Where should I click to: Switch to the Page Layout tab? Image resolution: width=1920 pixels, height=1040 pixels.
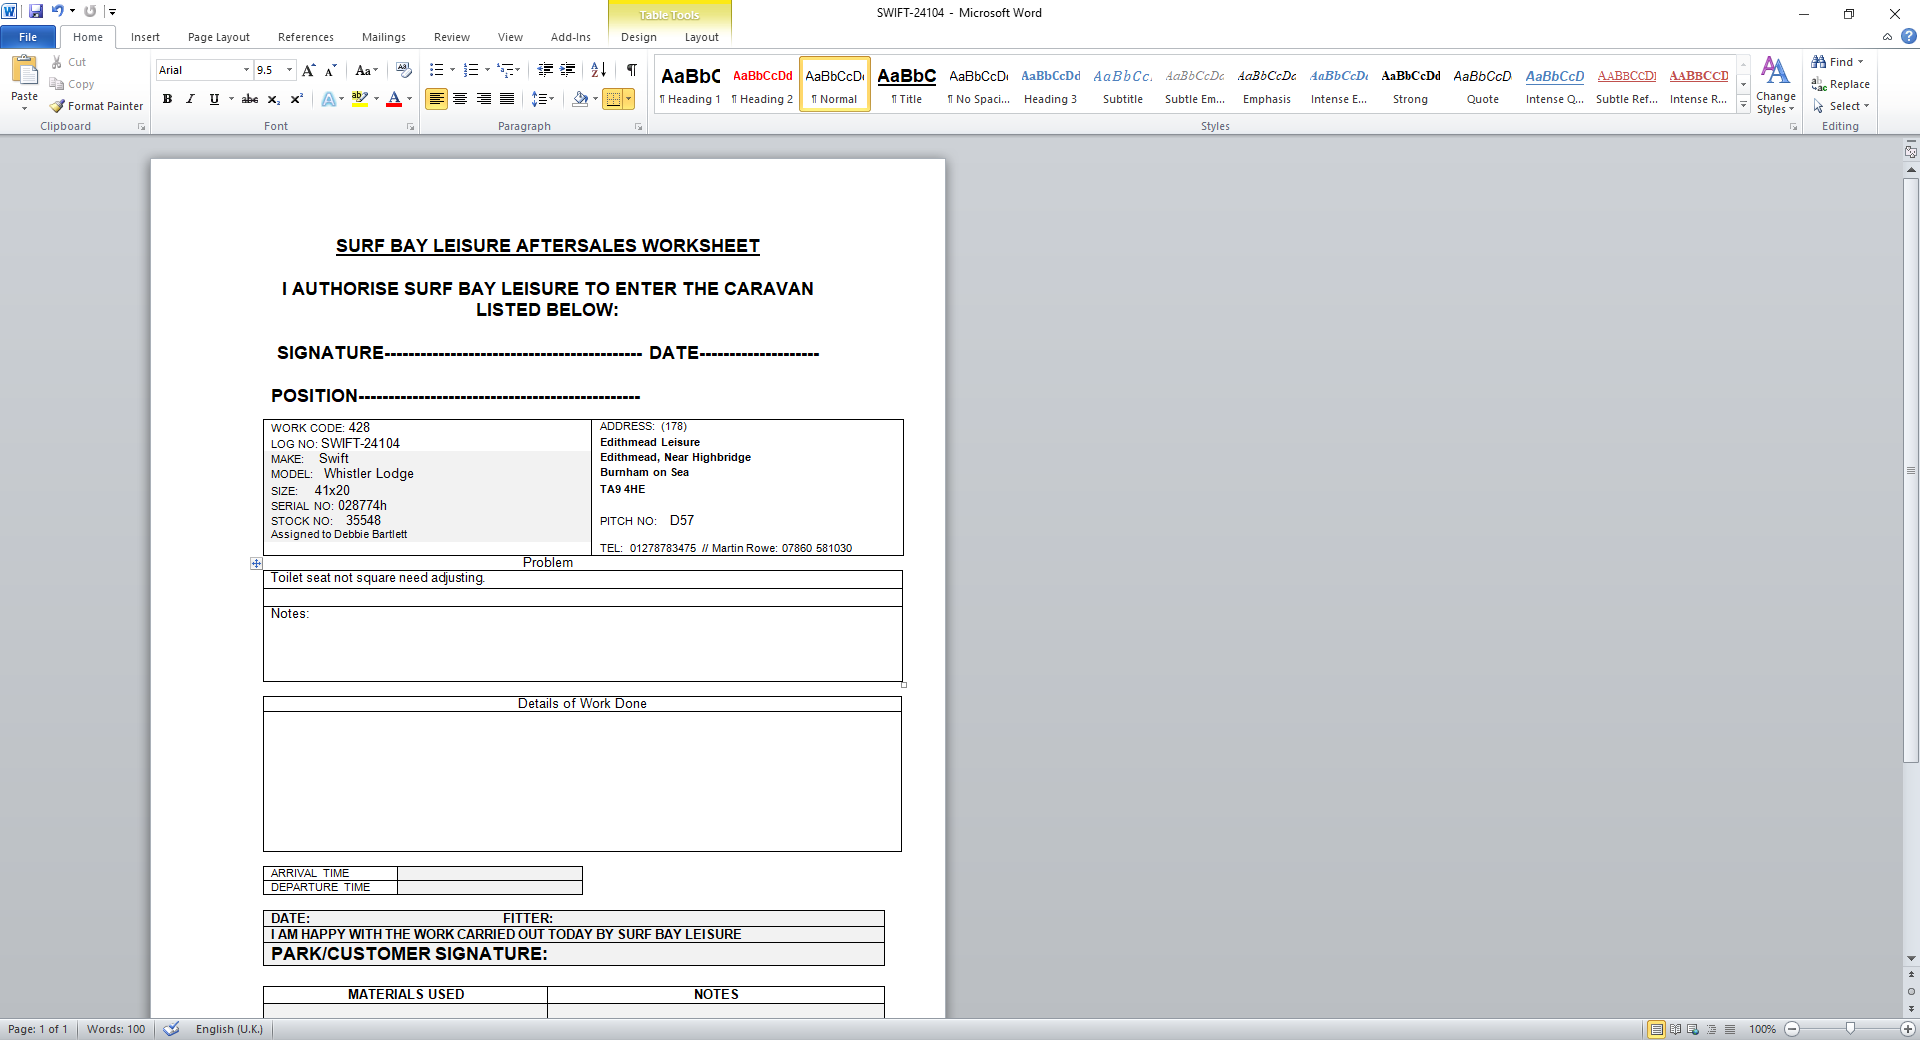[x=219, y=37]
